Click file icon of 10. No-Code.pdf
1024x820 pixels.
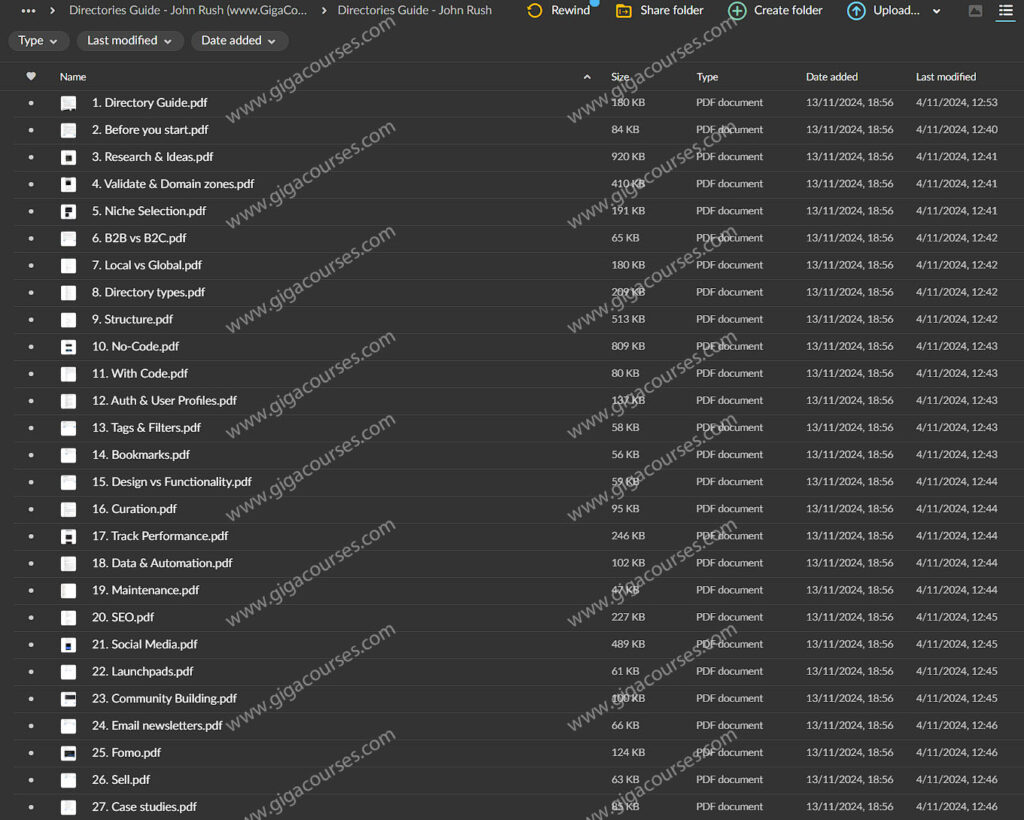(68, 347)
